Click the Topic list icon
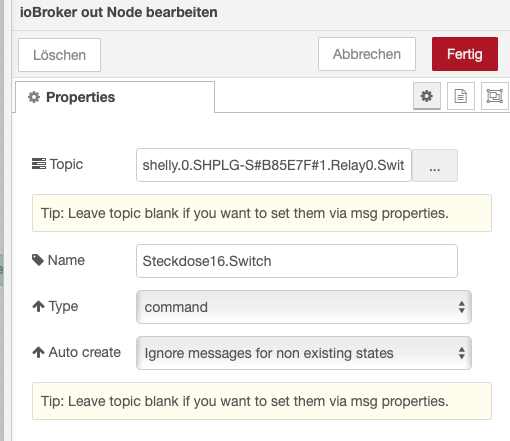The width and height of the screenshot is (510, 441). pyautogui.click(x=39, y=164)
